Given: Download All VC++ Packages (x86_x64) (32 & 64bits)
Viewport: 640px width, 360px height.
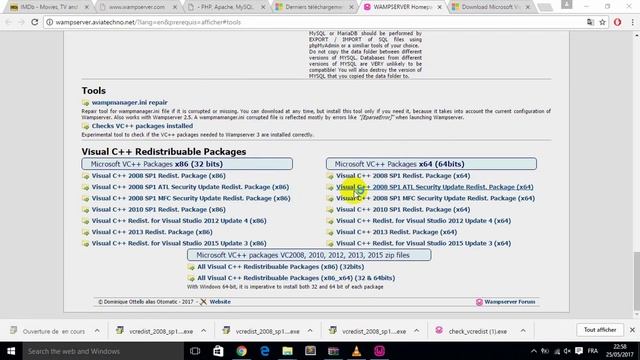Looking at the screenshot, I should point(296,278).
